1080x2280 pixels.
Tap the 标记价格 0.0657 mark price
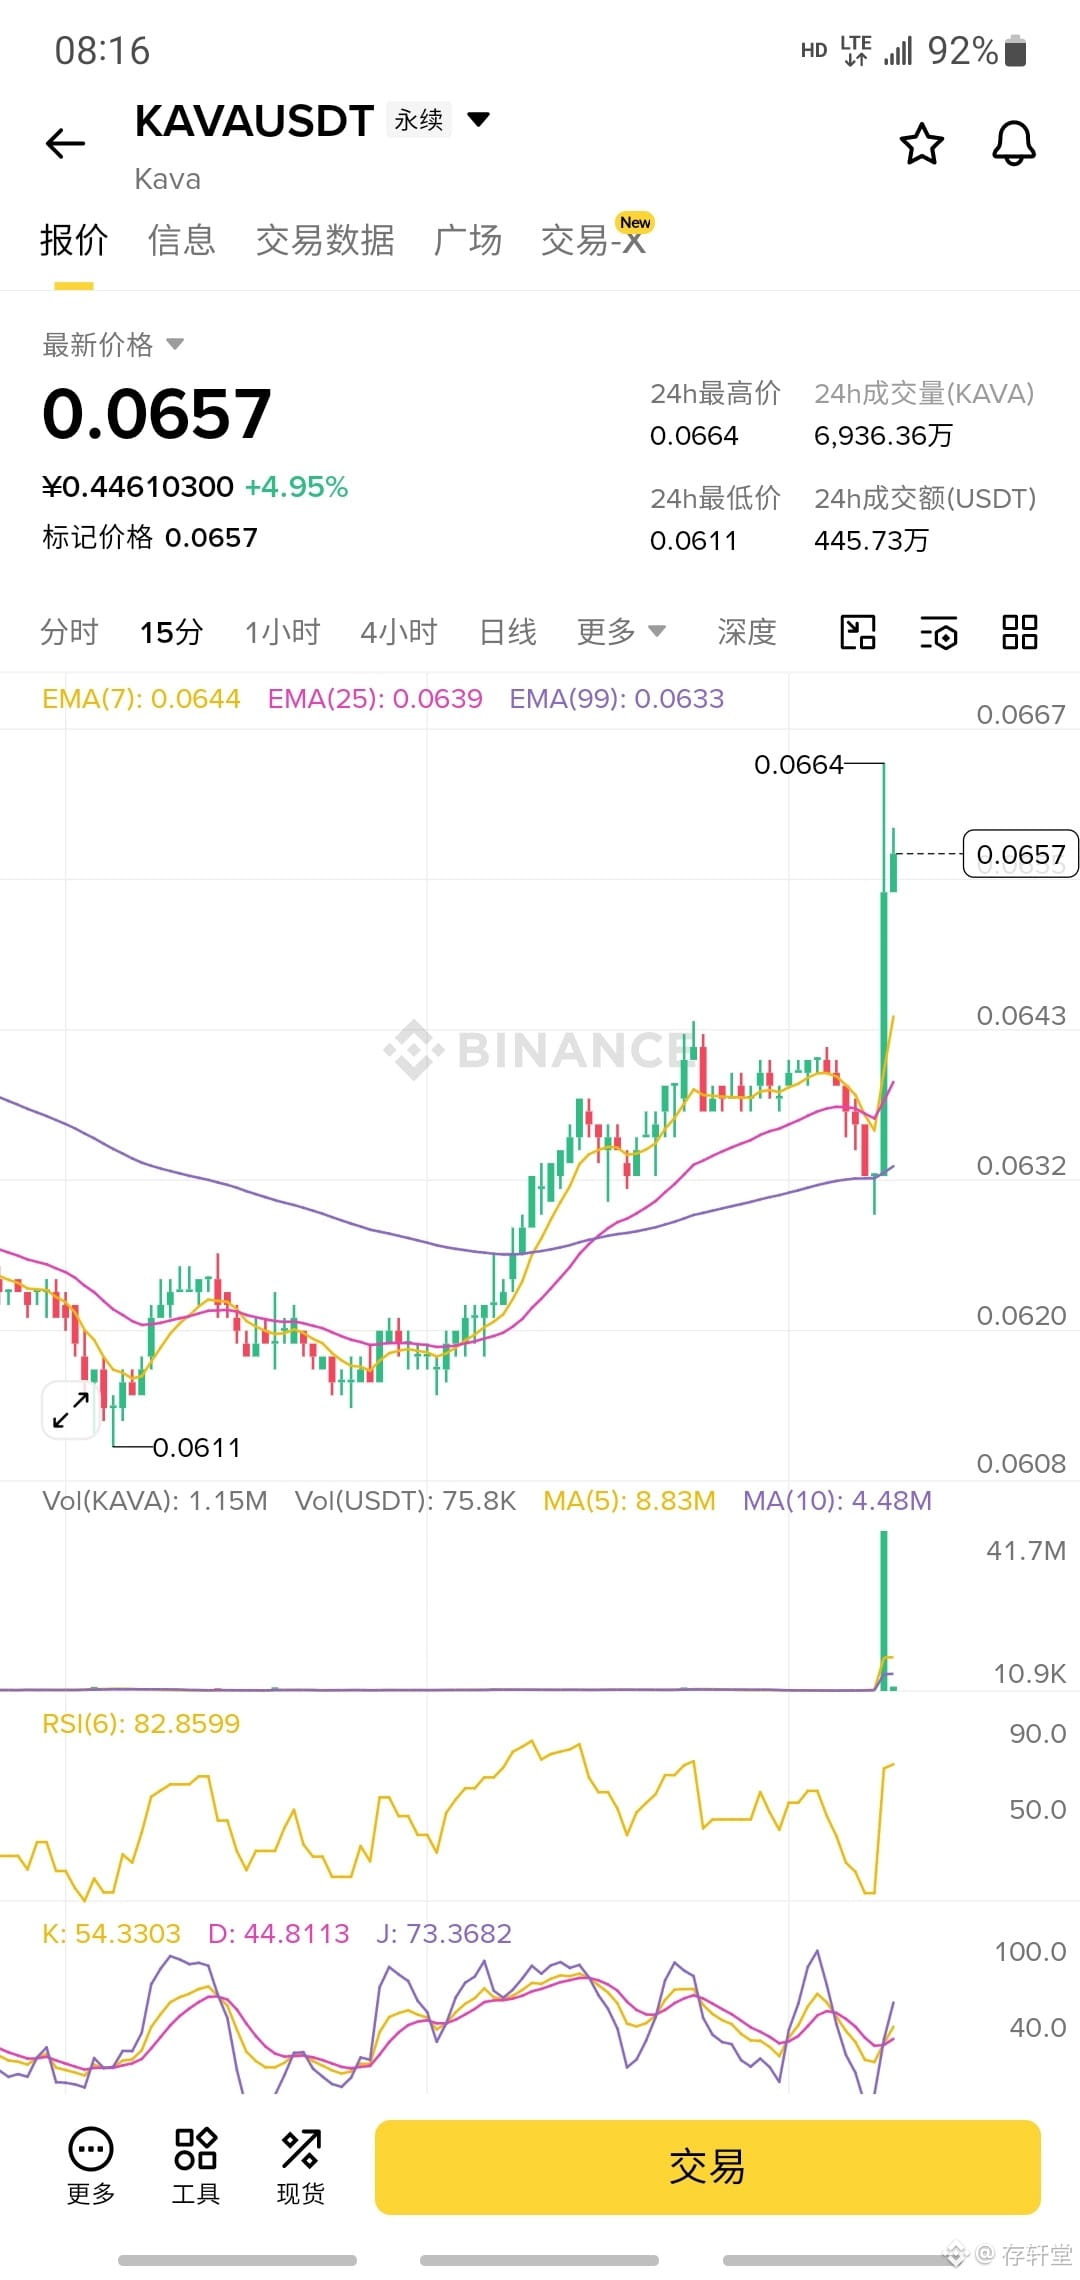click(150, 538)
